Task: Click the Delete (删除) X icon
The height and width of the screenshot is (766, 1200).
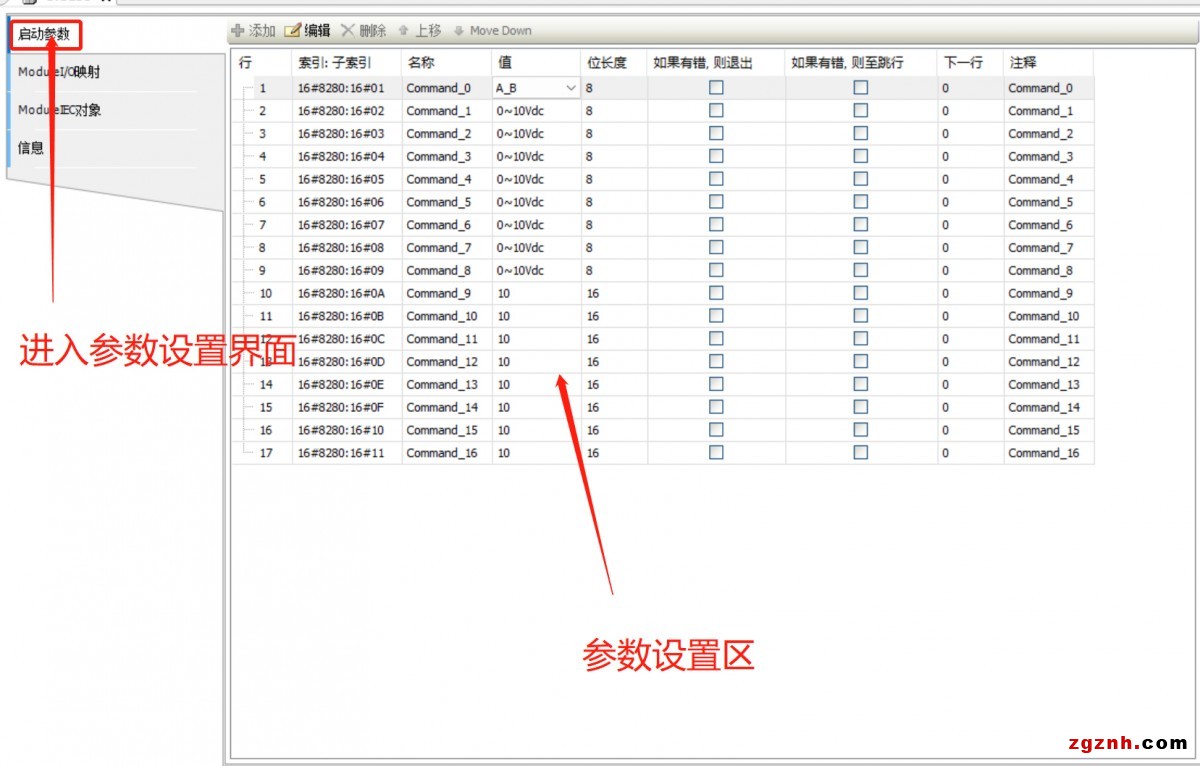Action: (348, 31)
